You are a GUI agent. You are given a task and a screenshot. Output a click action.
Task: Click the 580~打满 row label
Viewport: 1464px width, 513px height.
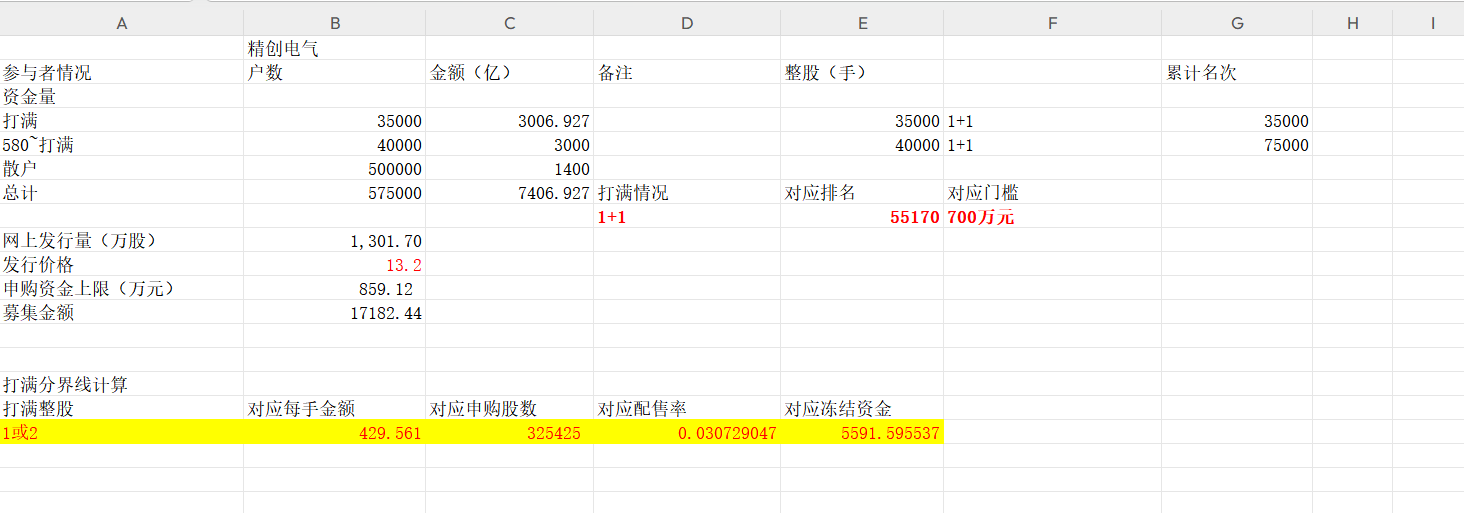tap(121, 144)
